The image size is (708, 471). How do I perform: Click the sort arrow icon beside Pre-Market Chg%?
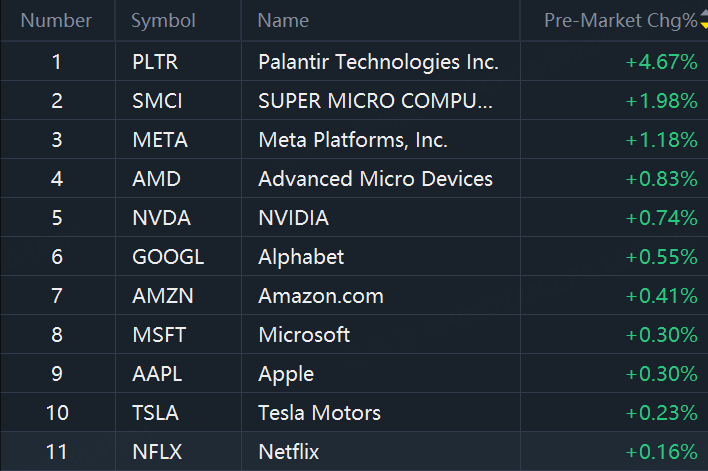[x=703, y=20]
